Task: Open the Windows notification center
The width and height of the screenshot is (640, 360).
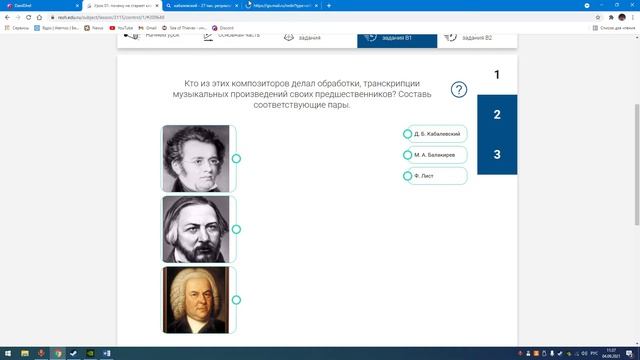Action: pos(629,353)
